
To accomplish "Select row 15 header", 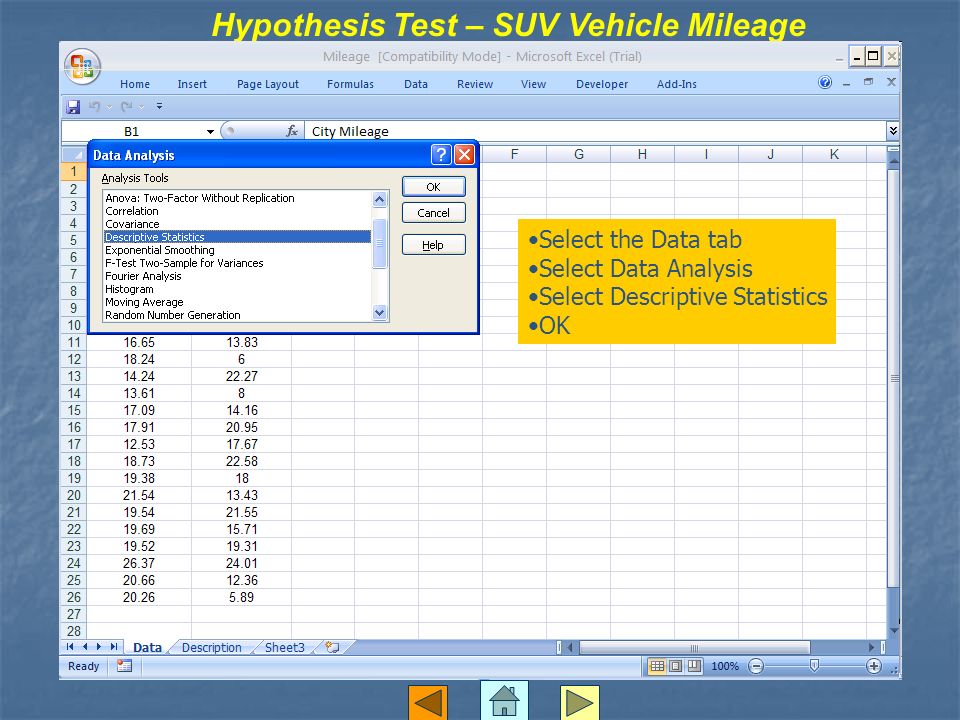I will tap(74, 410).
